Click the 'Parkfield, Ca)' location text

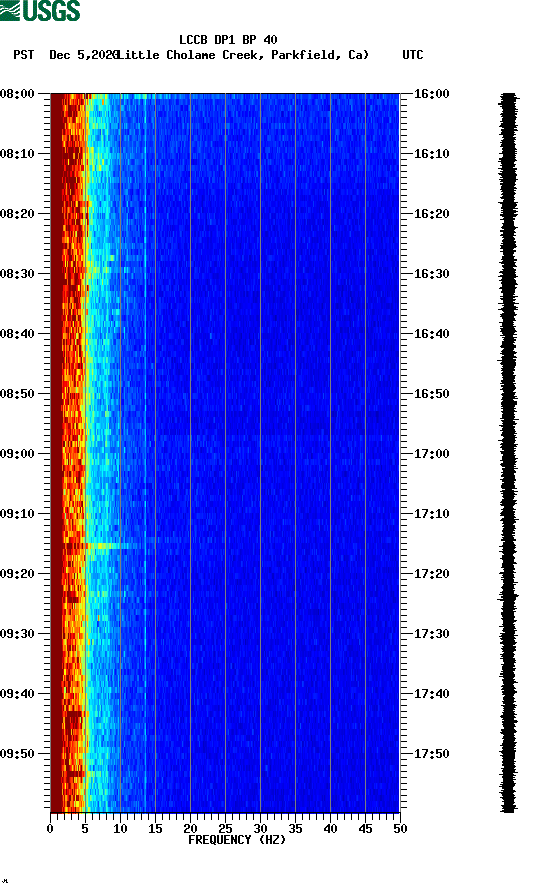click(x=320, y=55)
